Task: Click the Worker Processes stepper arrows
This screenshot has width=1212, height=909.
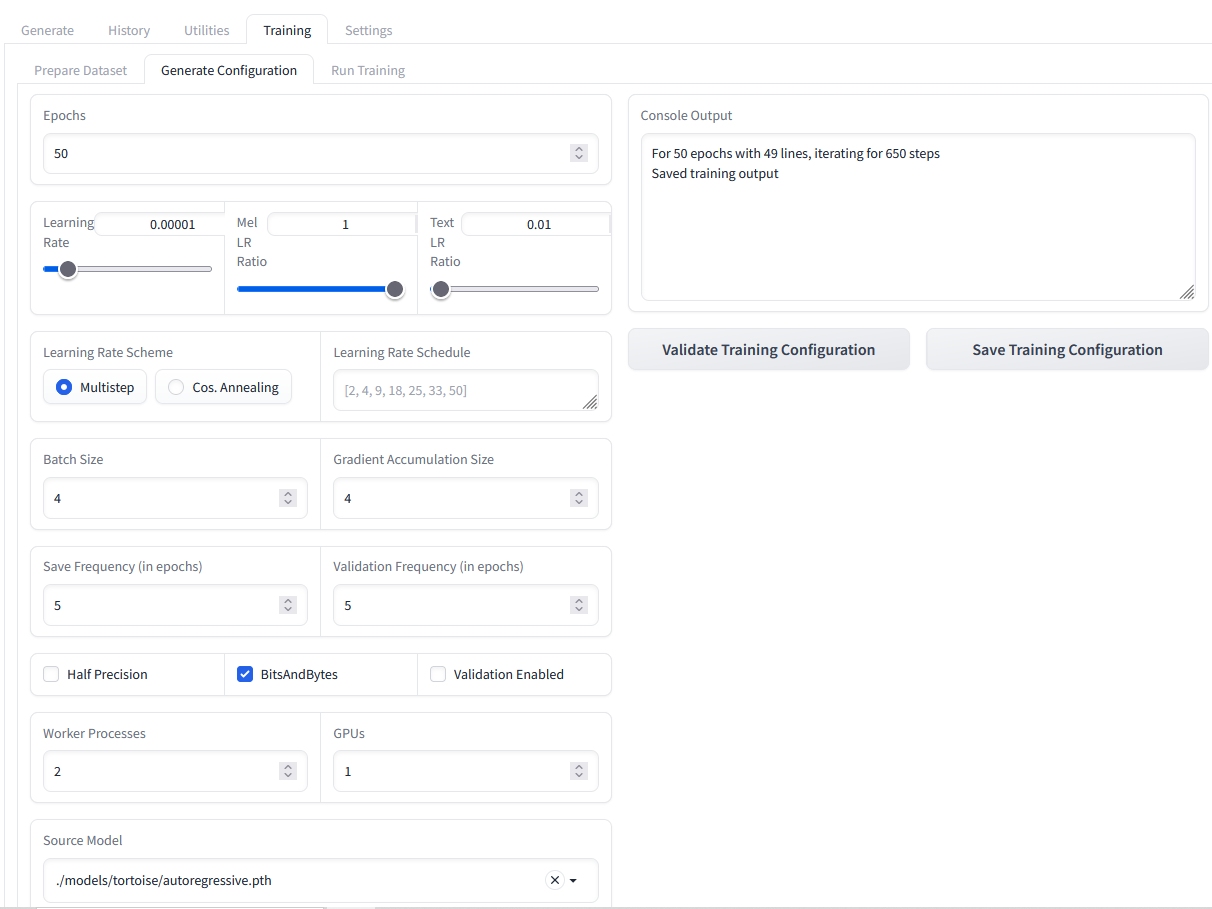Action: (x=288, y=771)
